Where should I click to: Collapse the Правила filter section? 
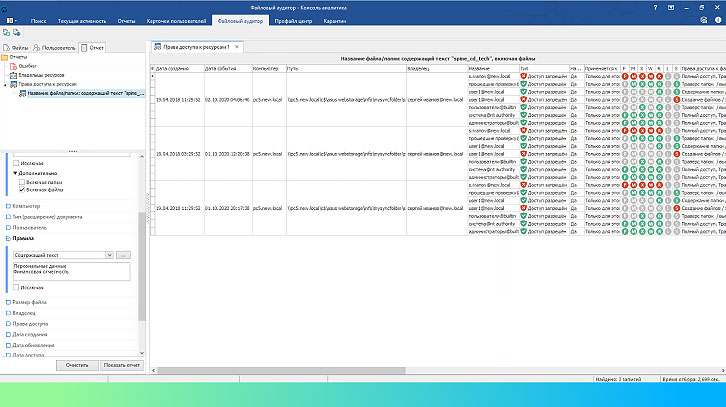tap(8, 238)
